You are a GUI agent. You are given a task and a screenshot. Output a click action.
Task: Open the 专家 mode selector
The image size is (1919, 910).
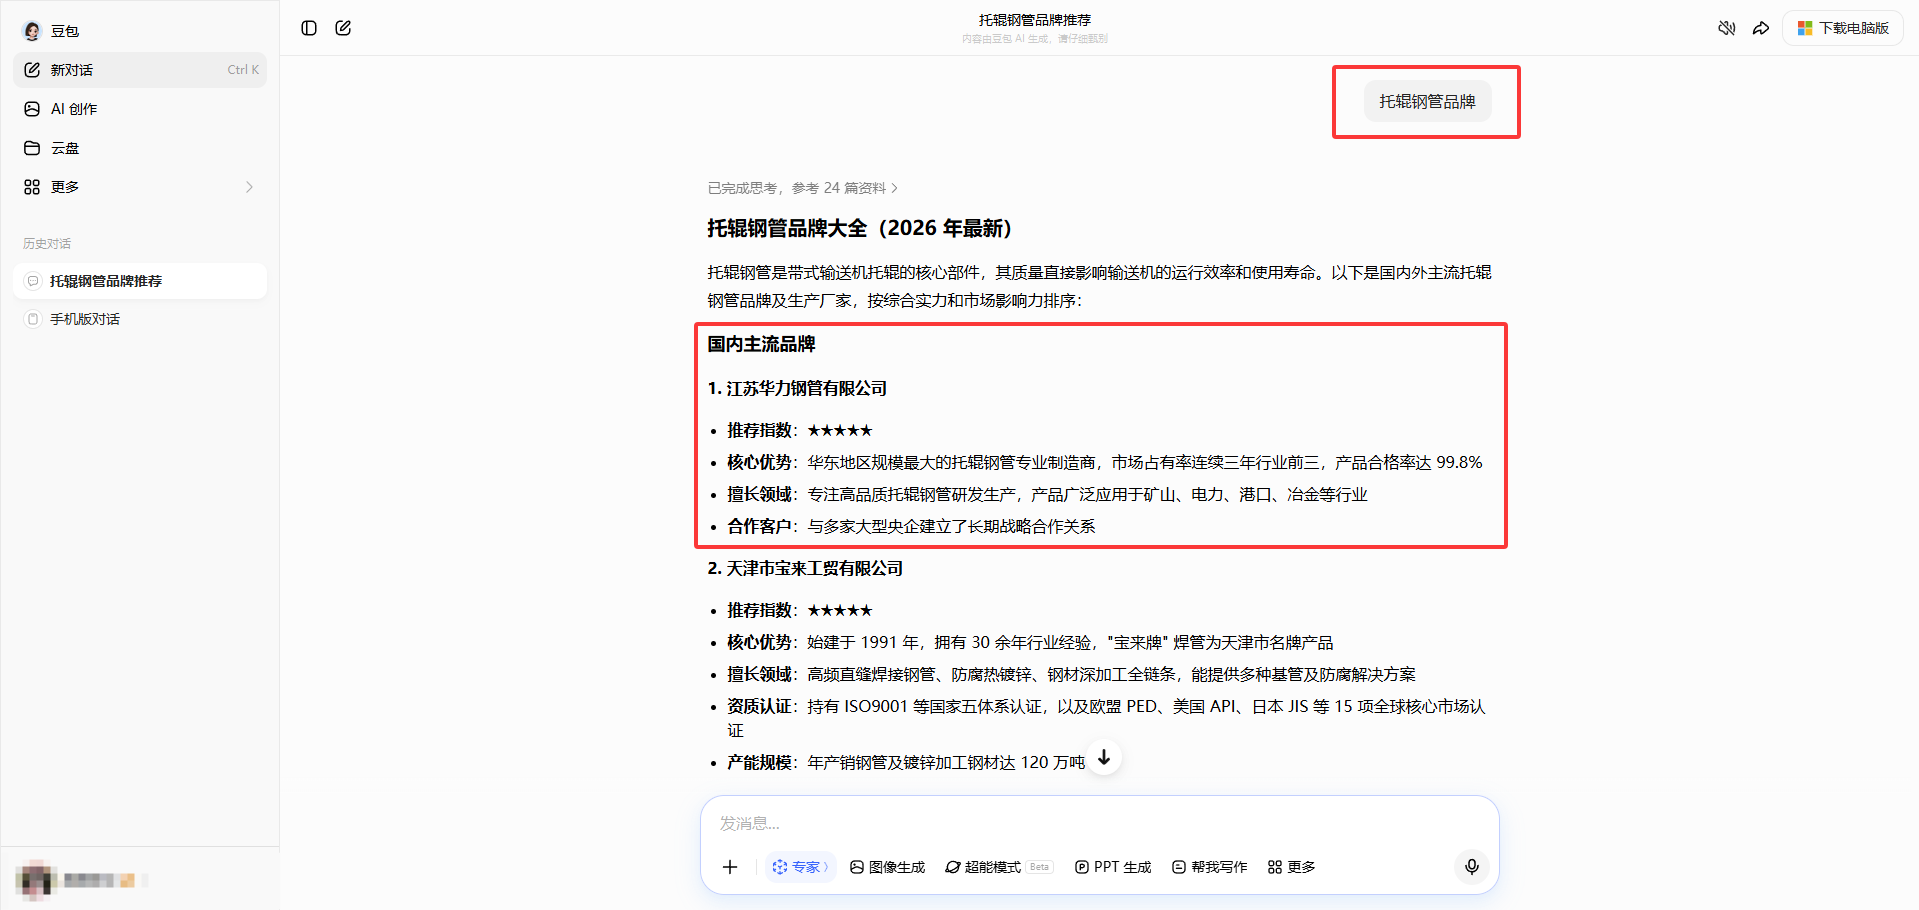tap(800, 867)
